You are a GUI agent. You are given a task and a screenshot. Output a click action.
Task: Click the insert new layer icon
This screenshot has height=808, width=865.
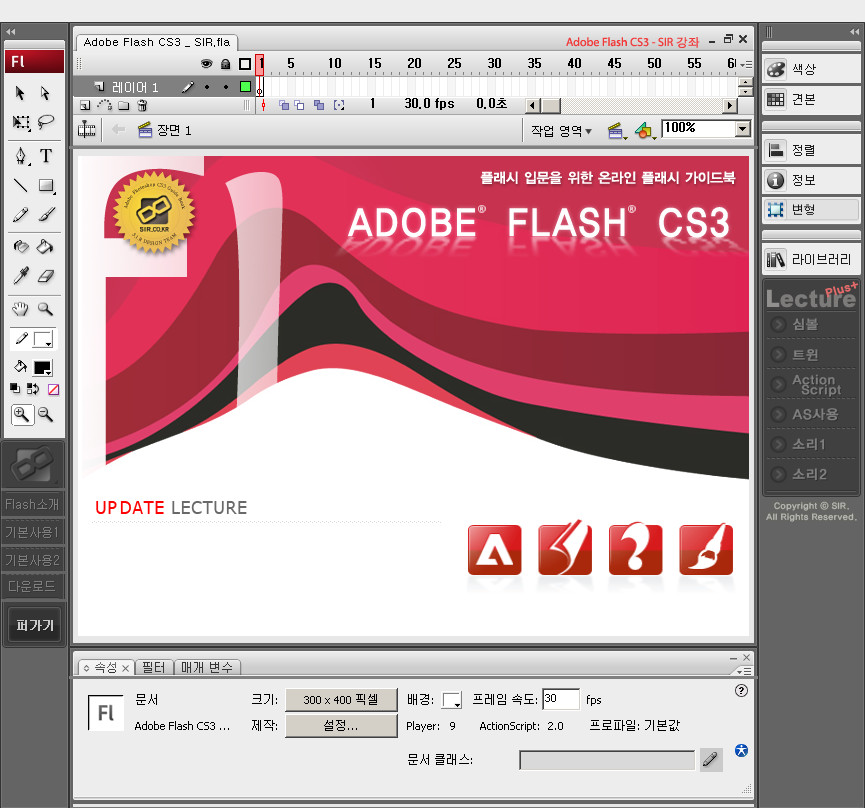click(x=85, y=105)
